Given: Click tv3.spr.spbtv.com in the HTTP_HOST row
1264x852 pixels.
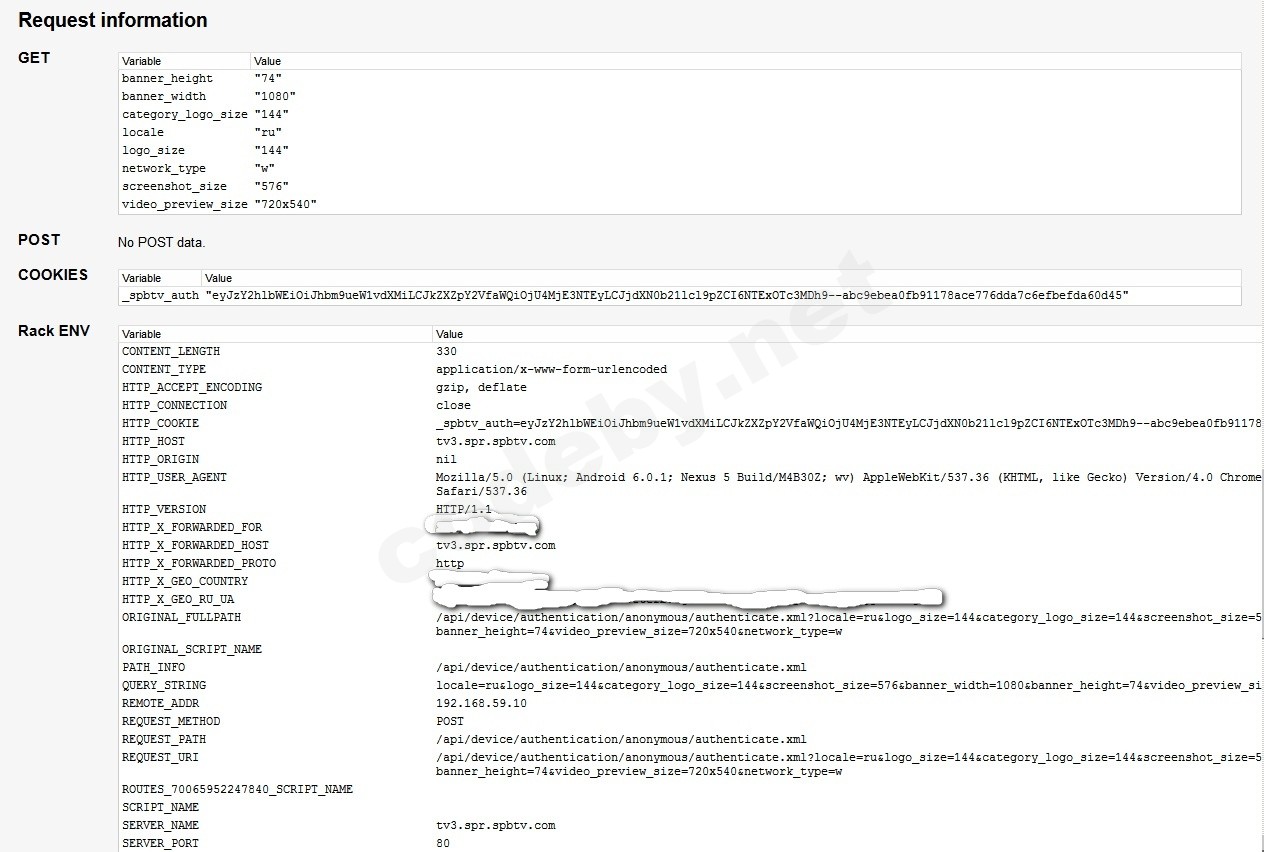Looking at the screenshot, I should pyautogui.click(x=495, y=442).
